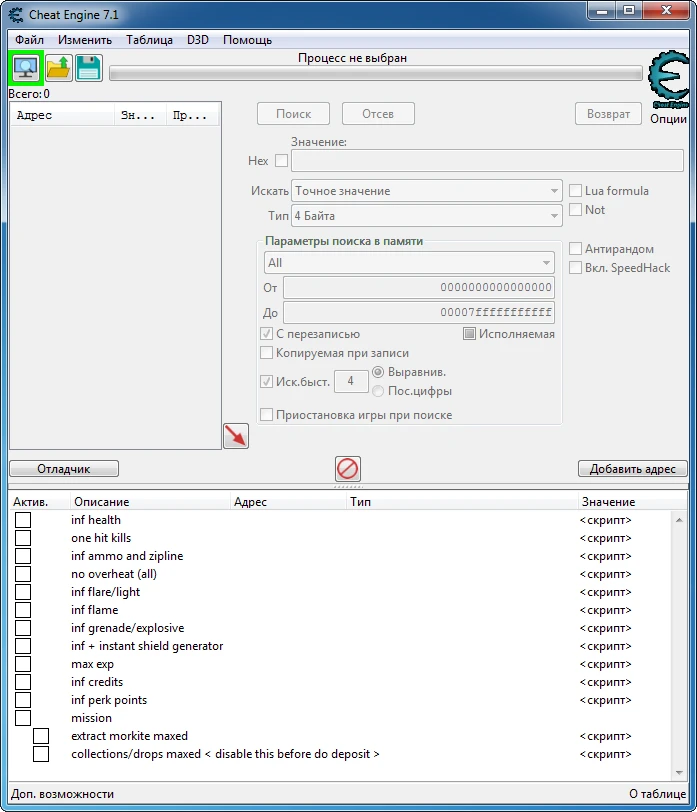This screenshot has width=697, height=812.
Task: Click the address list scroll up arrow
Action: [679, 519]
